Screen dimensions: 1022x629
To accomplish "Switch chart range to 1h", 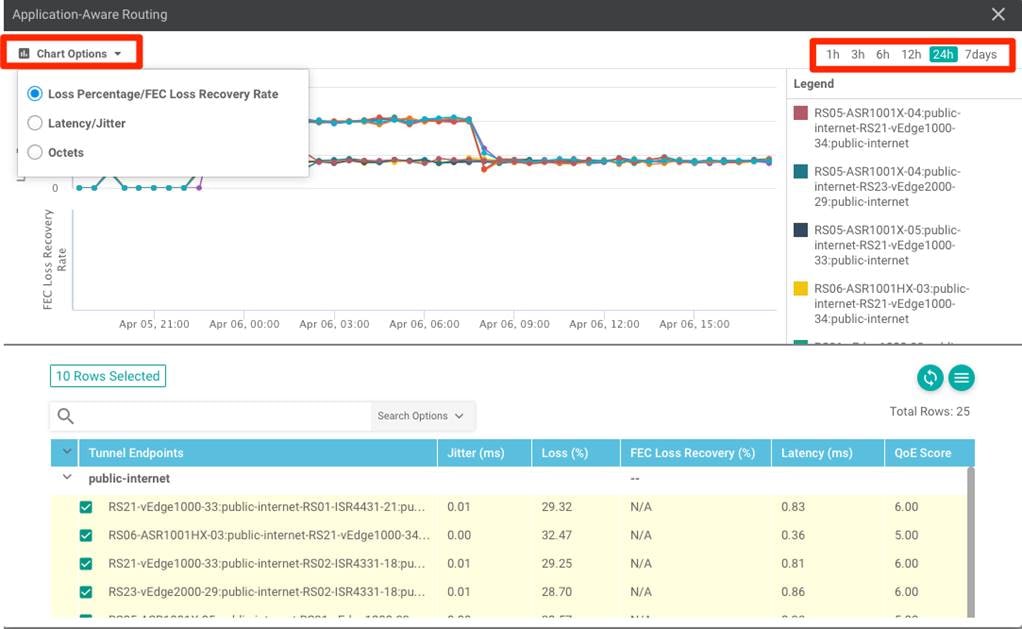I will pos(832,54).
